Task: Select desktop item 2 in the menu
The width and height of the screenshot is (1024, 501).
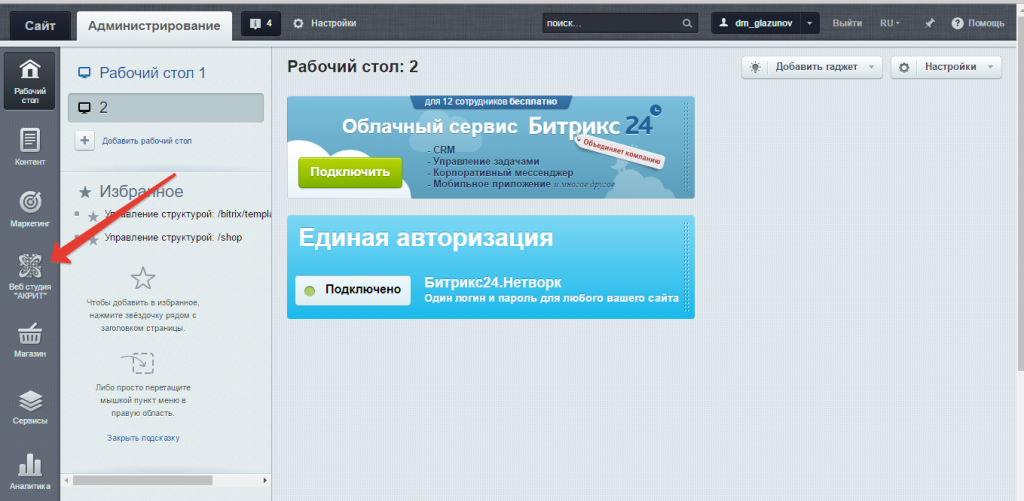Action: (166, 108)
